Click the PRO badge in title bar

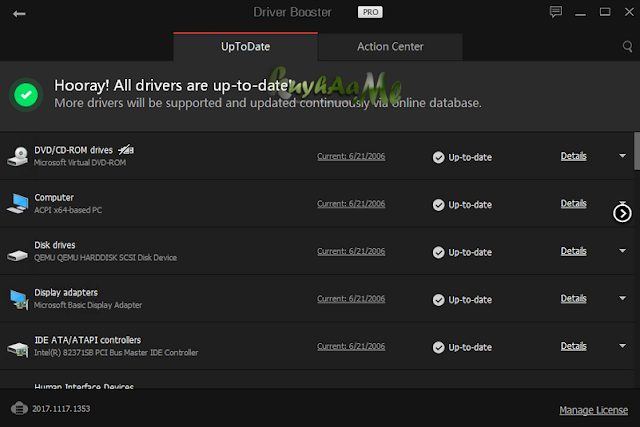click(x=370, y=12)
